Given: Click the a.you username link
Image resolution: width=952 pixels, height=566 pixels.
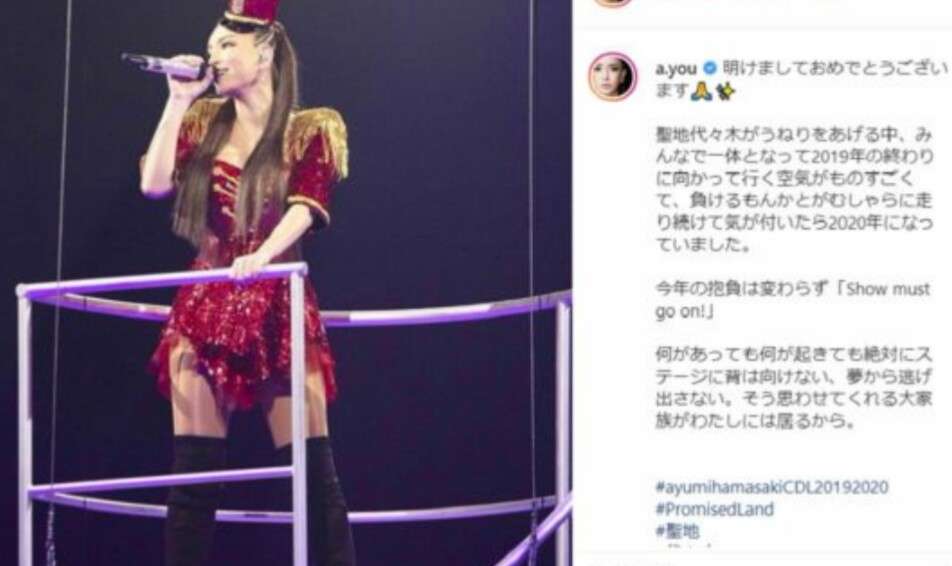Looking at the screenshot, I should [676, 69].
